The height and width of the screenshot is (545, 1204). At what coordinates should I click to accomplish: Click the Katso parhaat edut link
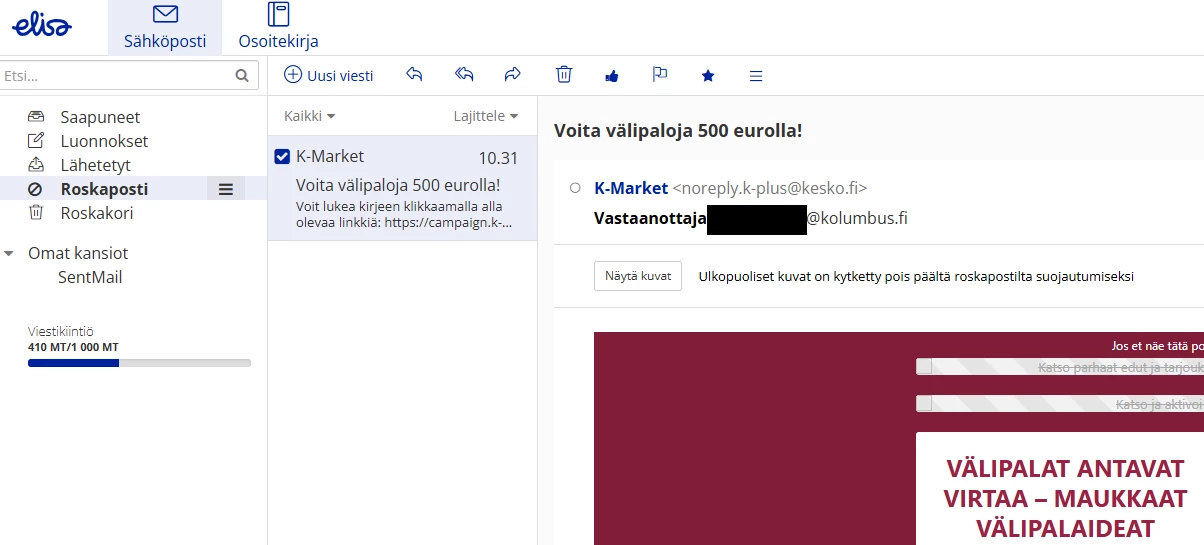tap(1119, 367)
